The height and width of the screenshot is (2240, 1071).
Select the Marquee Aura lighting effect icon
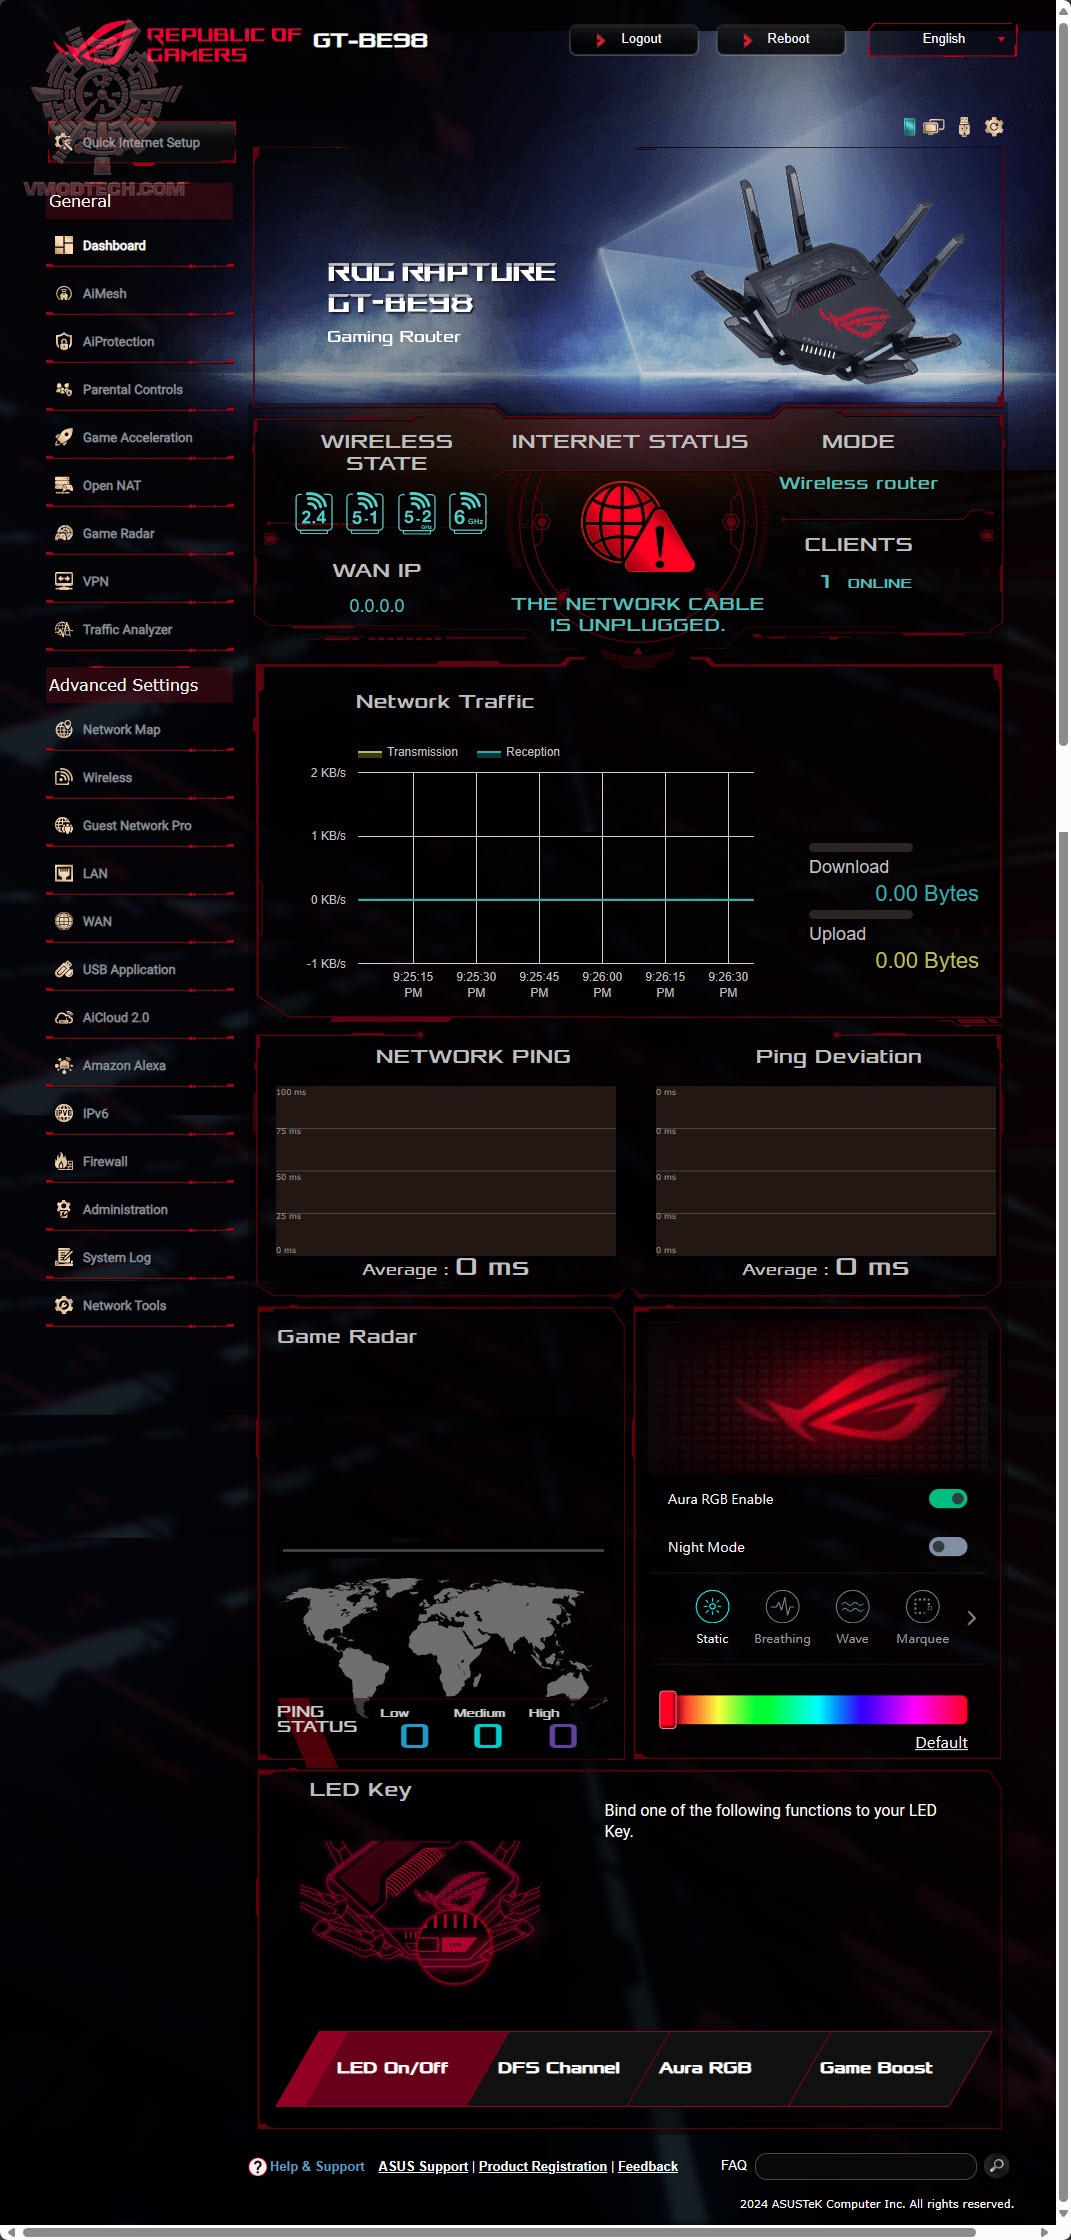tap(922, 1607)
